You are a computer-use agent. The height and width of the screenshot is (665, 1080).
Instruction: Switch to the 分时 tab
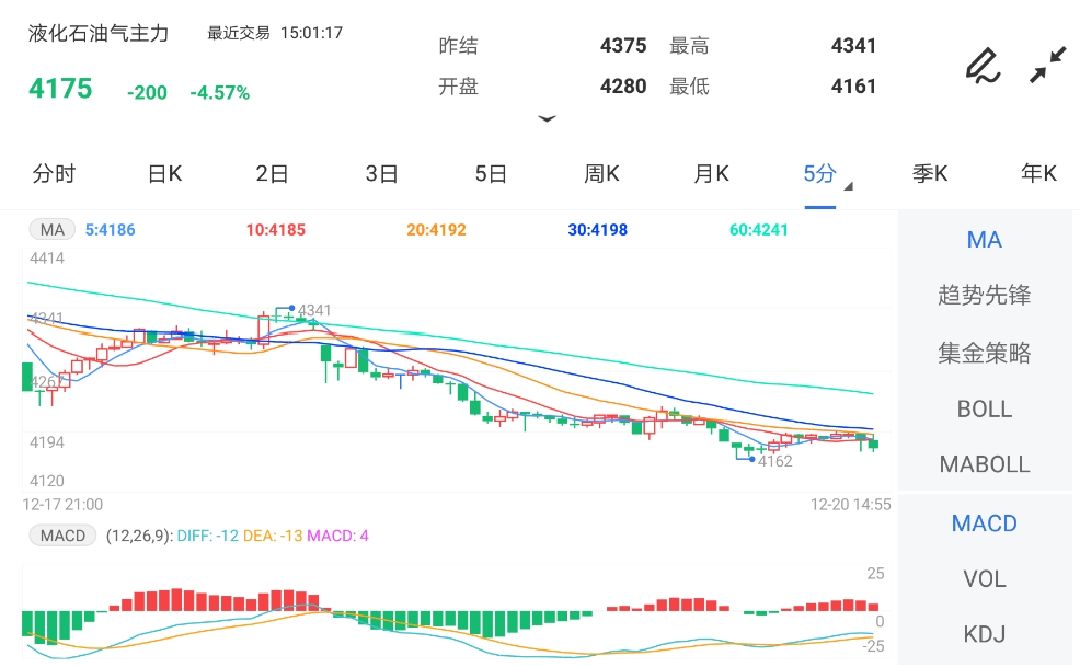pos(55,173)
